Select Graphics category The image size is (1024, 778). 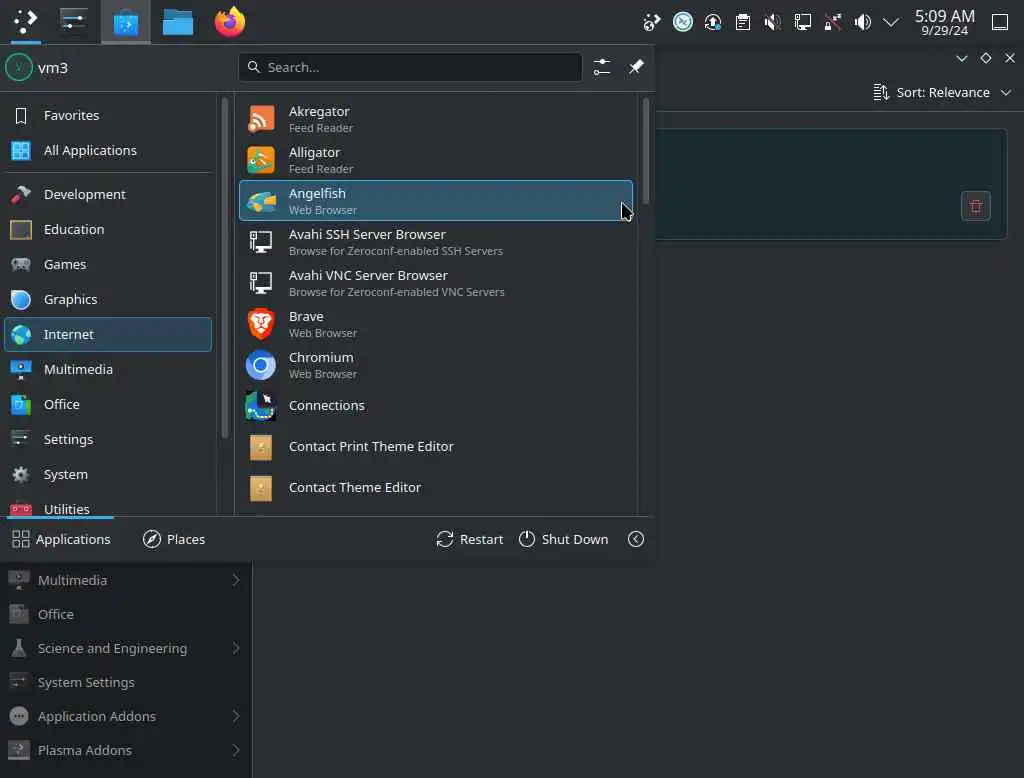(108, 299)
